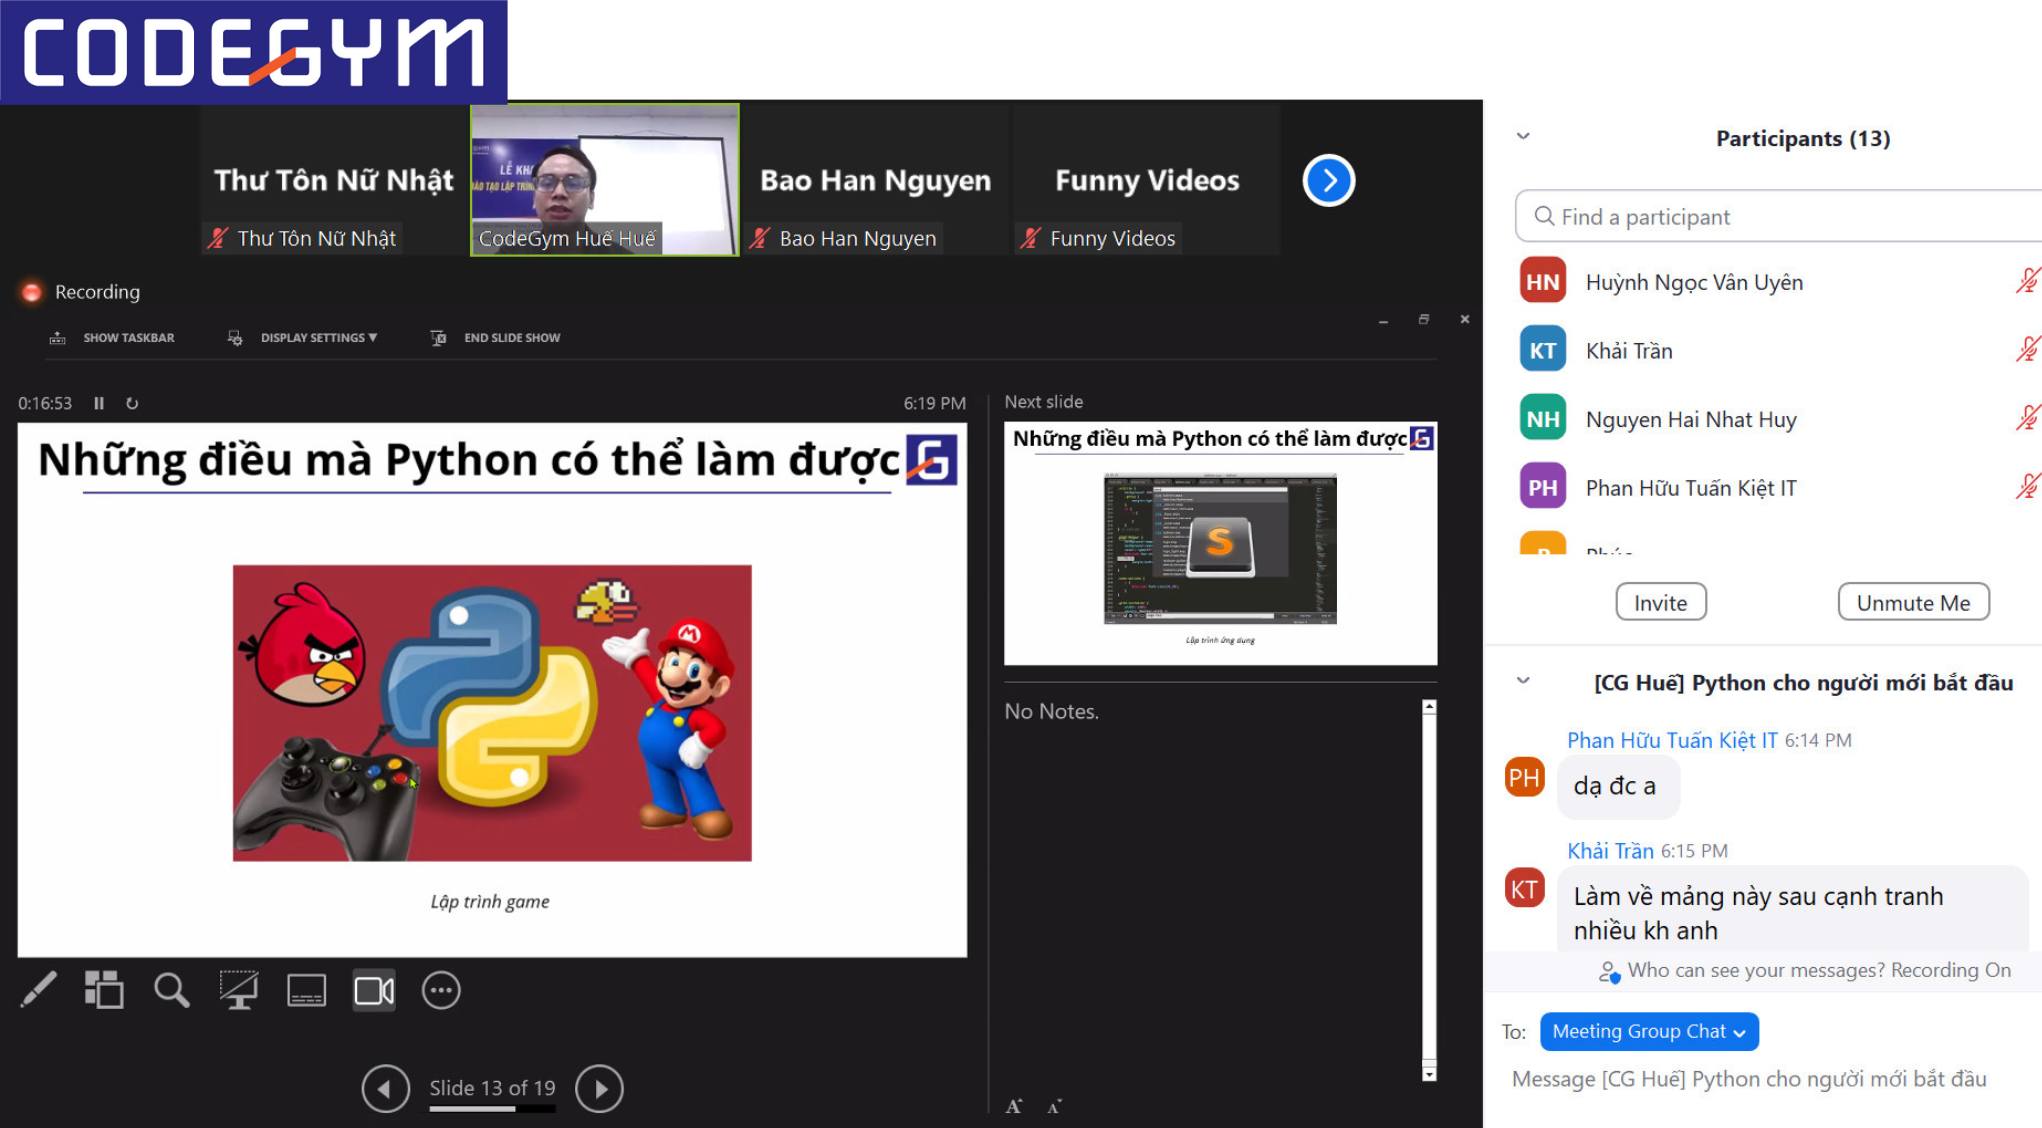Pause the presentation timer
Image resolution: width=2042 pixels, height=1128 pixels.
tap(97, 403)
